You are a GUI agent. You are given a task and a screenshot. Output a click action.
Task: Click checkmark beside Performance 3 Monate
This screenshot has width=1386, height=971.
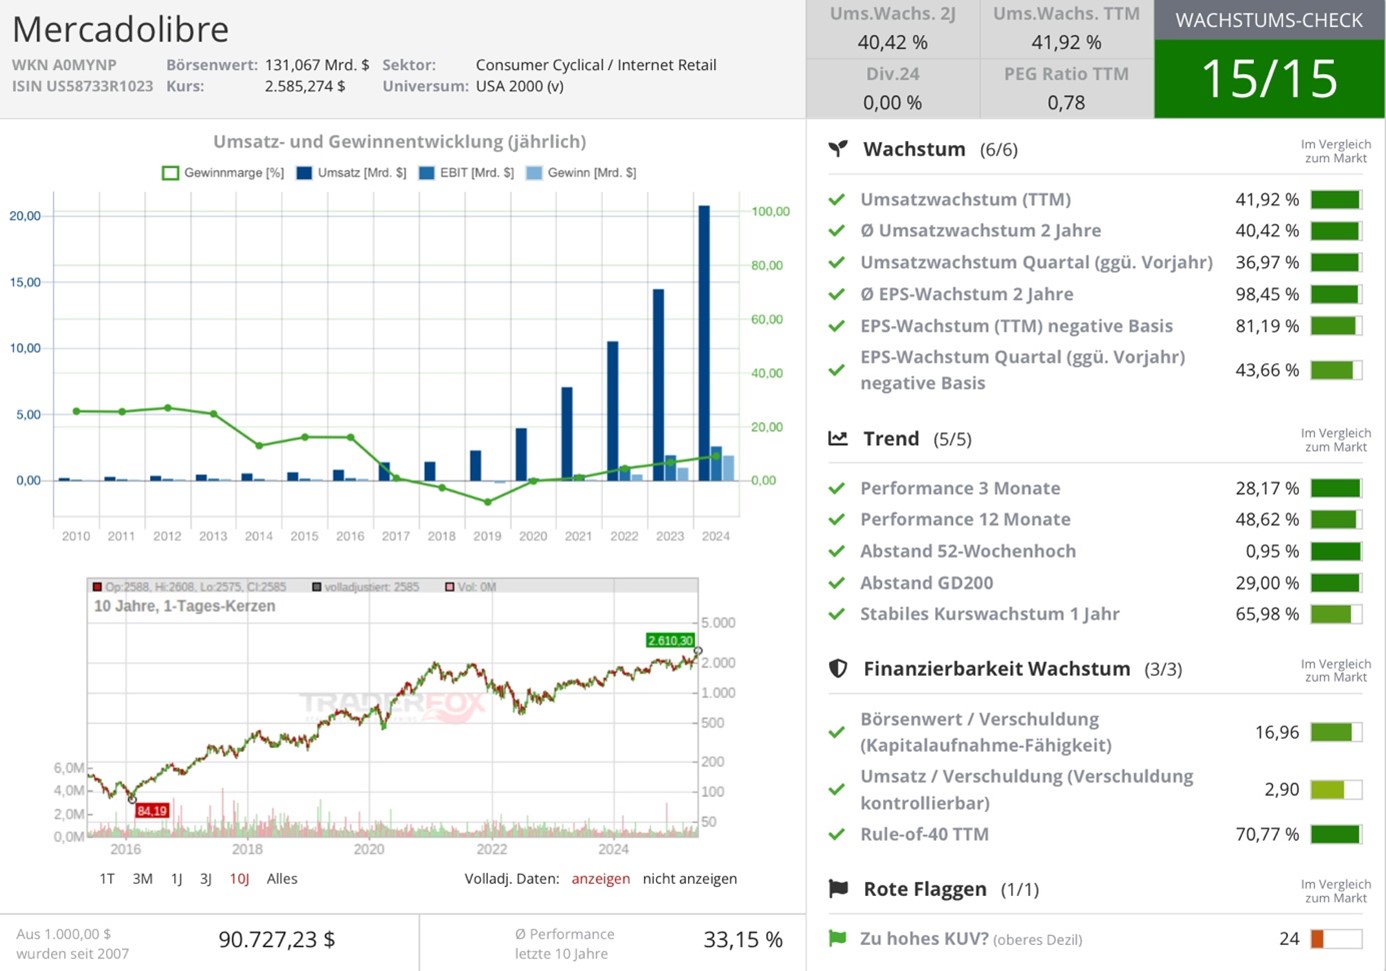[837, 488]
